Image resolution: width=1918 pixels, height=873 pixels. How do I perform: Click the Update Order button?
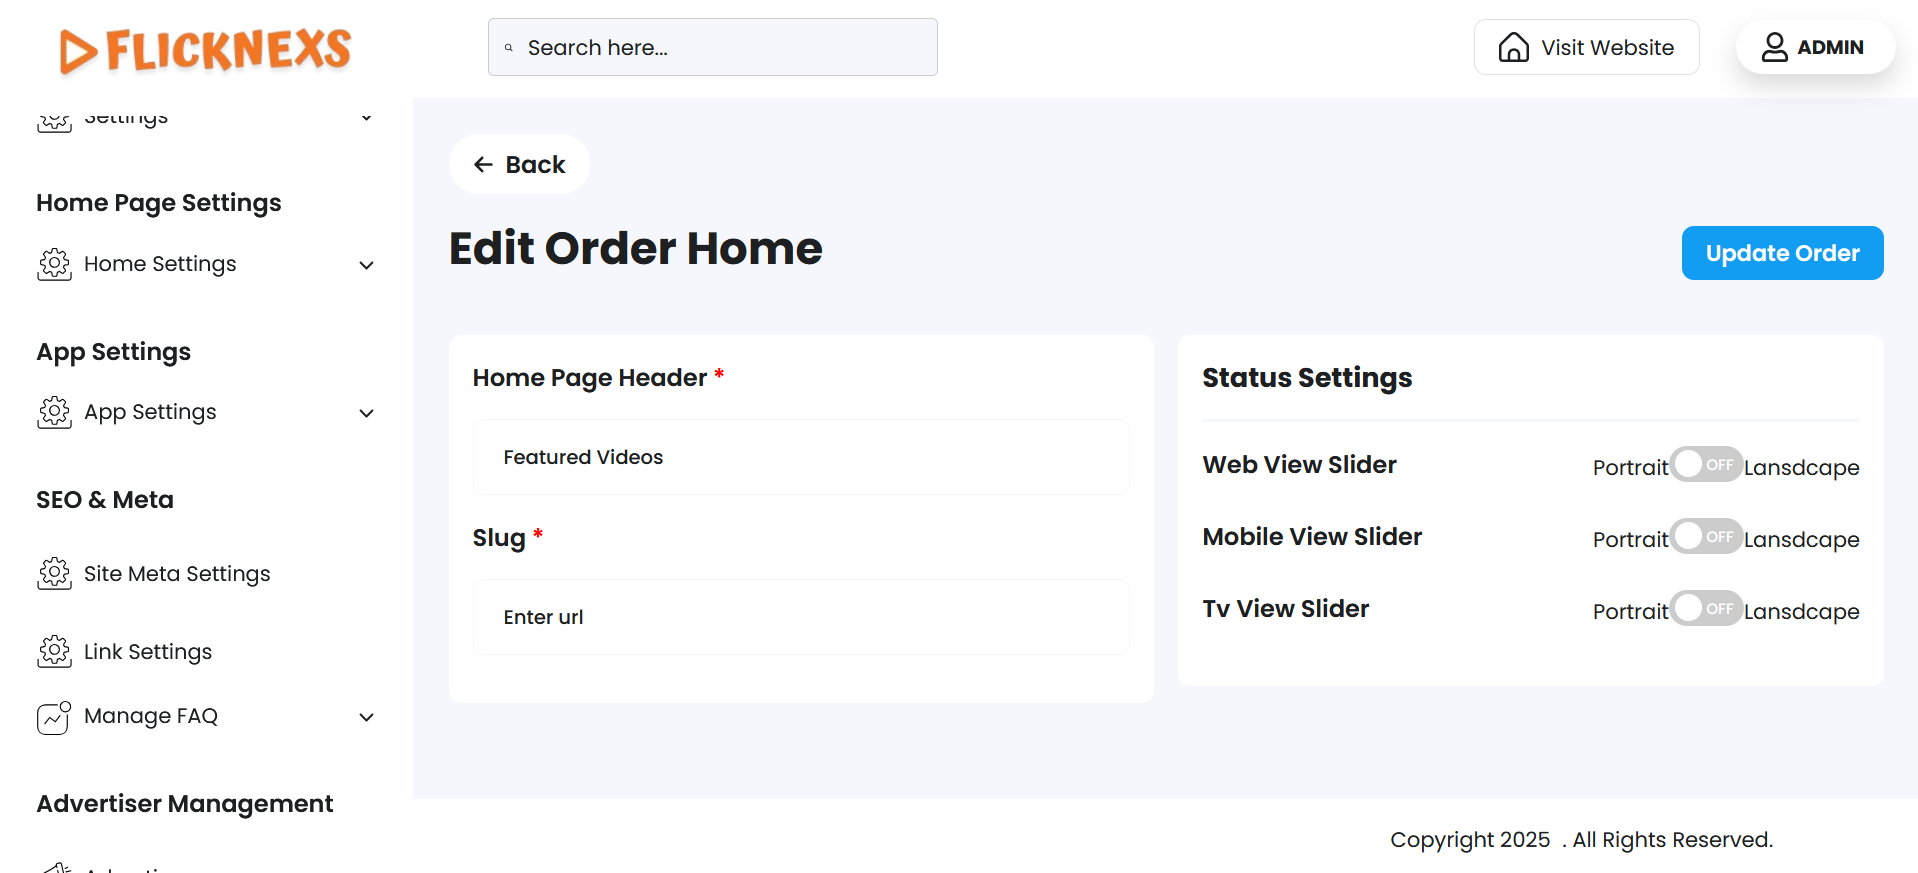coord(1782,253)
